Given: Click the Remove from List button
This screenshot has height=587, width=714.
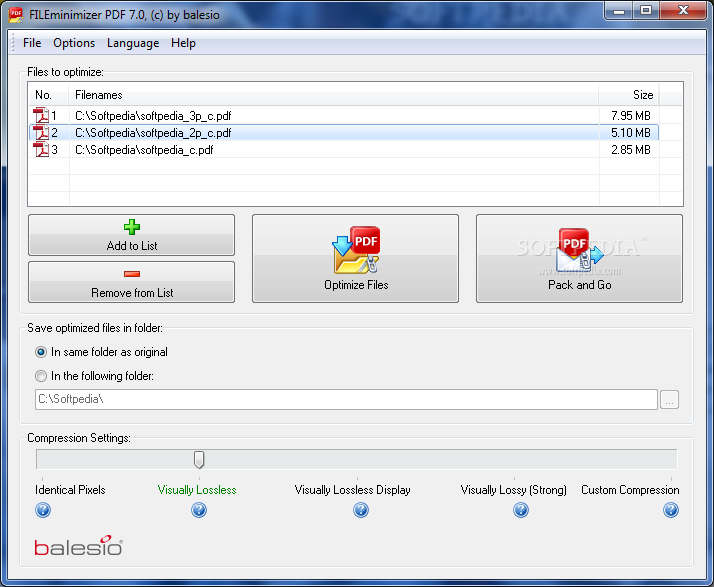Looking at the screenshot, I should coord(132,282).
